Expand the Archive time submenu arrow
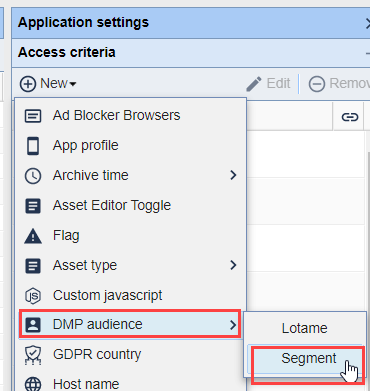This screenshot has width=370, height=391. click(x=233, y=175)
